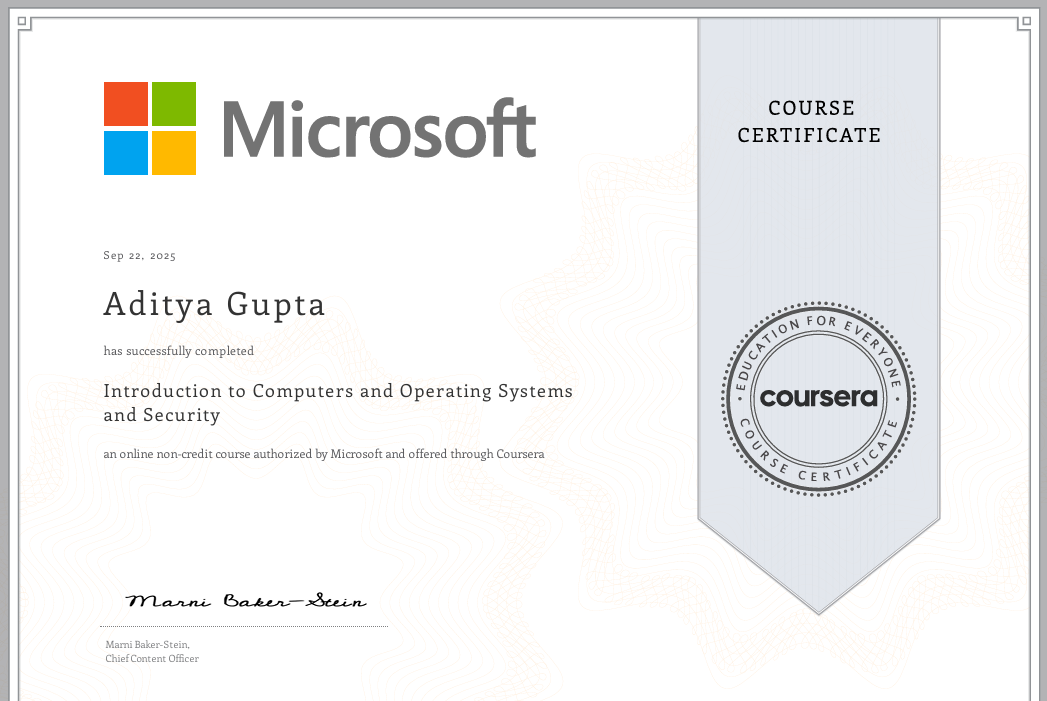
Task: Click the top-right corner border ornament
Action: coord(1024,24)
